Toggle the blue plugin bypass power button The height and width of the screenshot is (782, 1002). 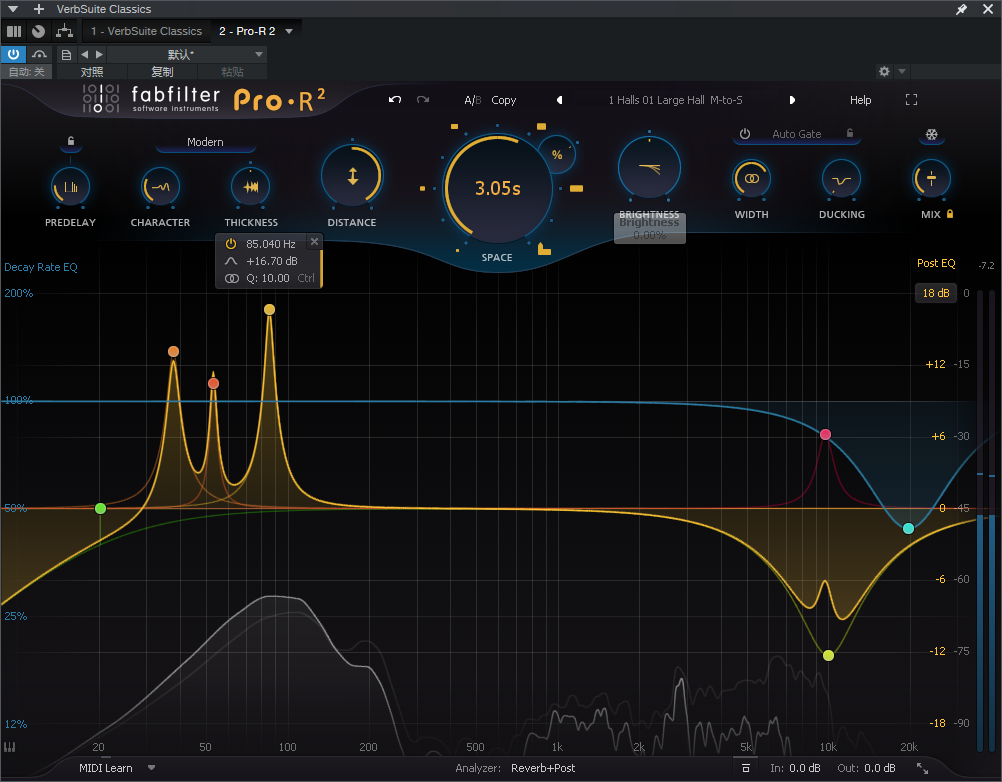(11, 54)
